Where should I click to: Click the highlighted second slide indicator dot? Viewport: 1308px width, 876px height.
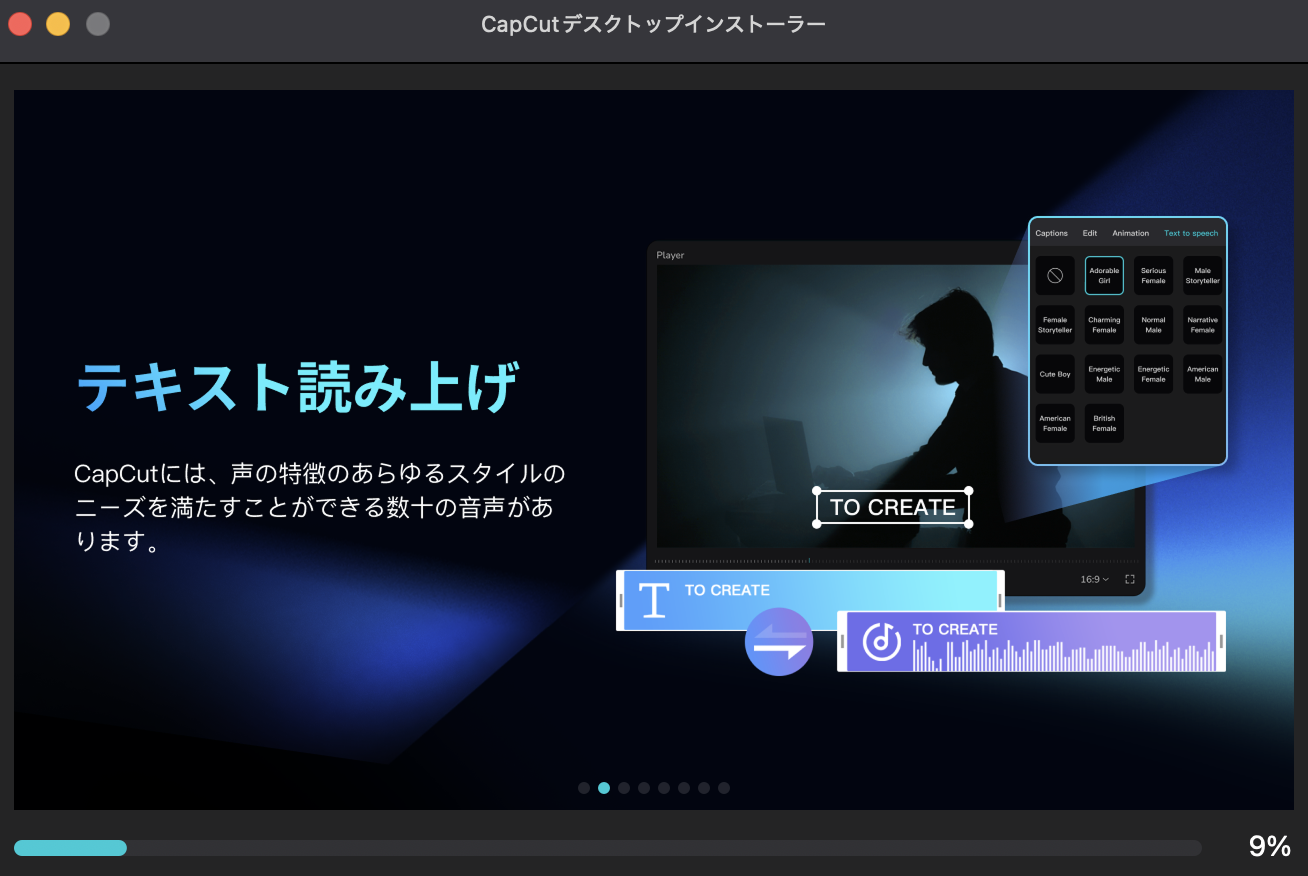pyautogui.click(x=604, y=788)
